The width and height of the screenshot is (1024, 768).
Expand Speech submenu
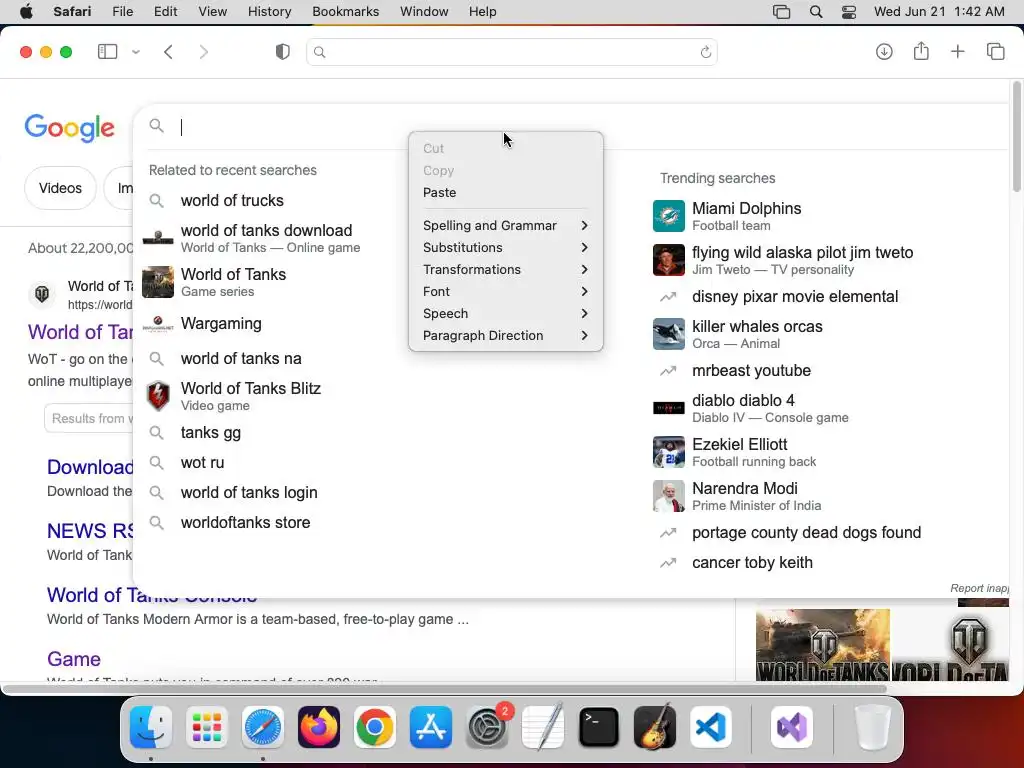pyautogui.click(x=505, y=313)
